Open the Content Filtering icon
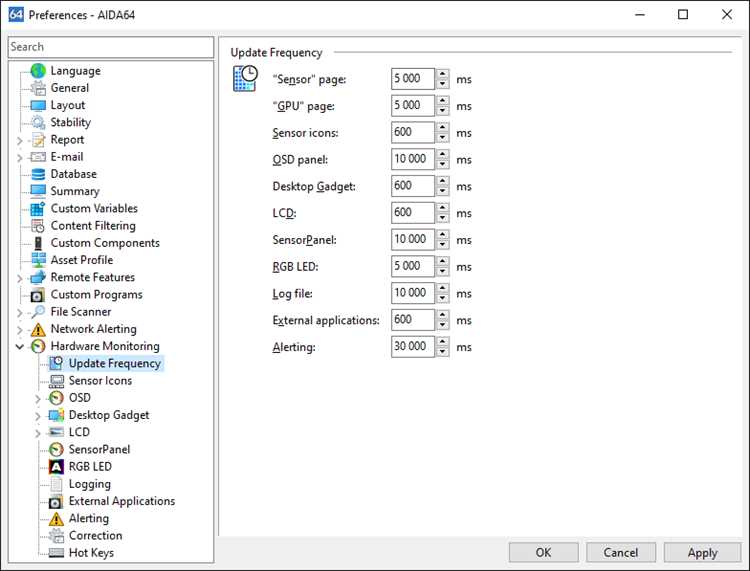Image resolution: width=750 pixels, height=571 pixels. click(38, 226)
